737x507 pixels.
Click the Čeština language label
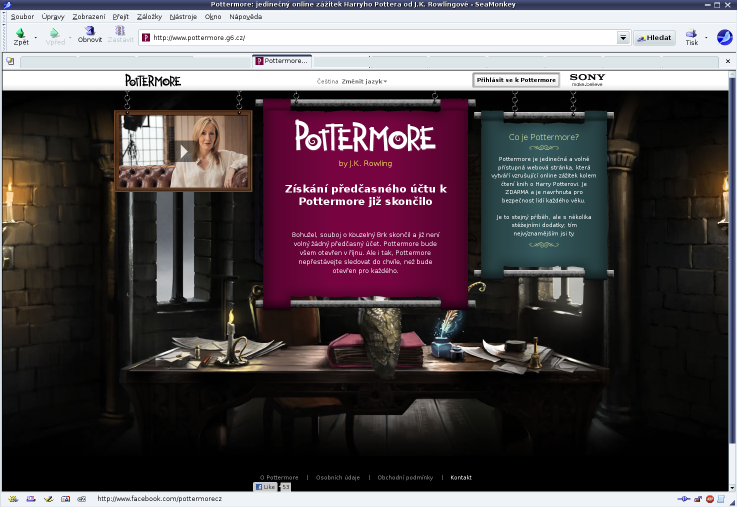[327, 81]
